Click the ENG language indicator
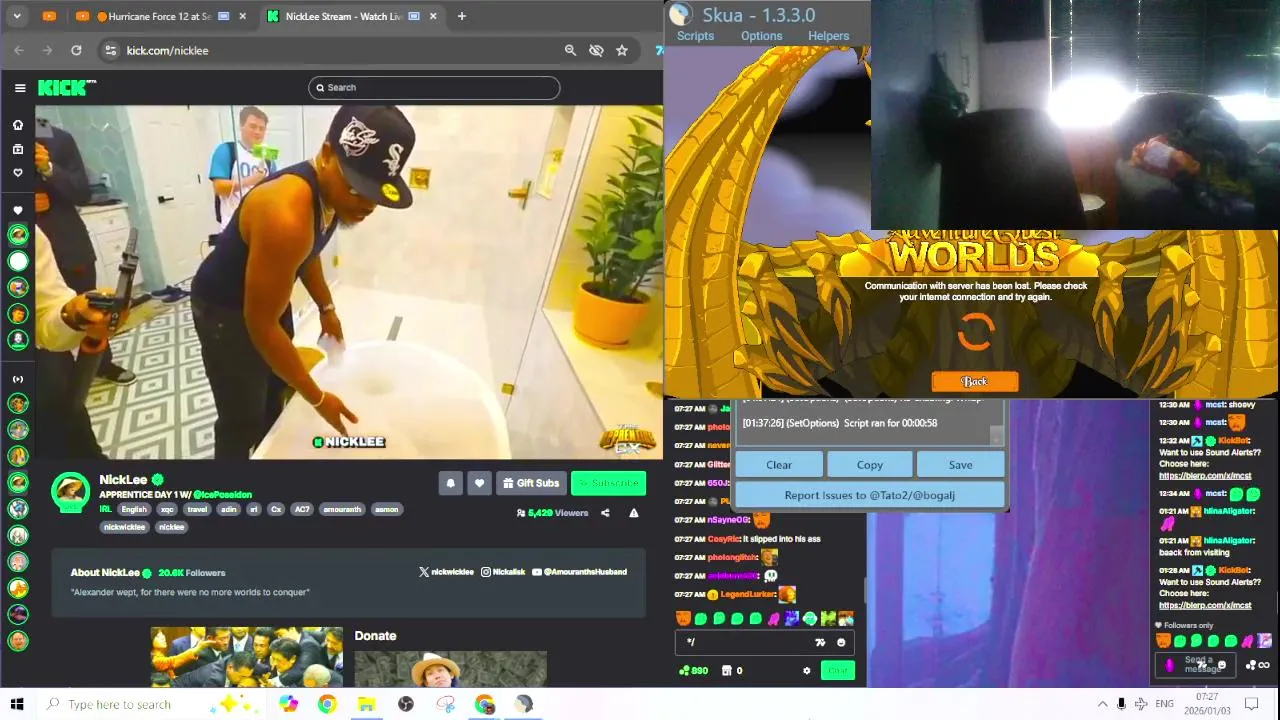The image size is (1280, 720). pyautogui.click(x=1164, y=704)
